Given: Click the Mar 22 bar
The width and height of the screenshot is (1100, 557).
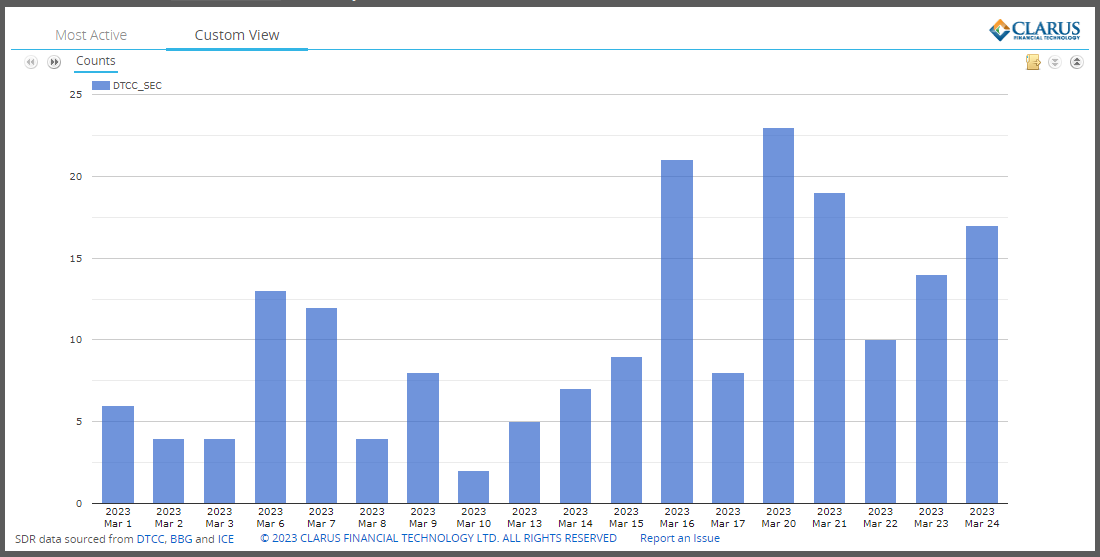Looking at the screenshot, I should (x=880, y=422).
